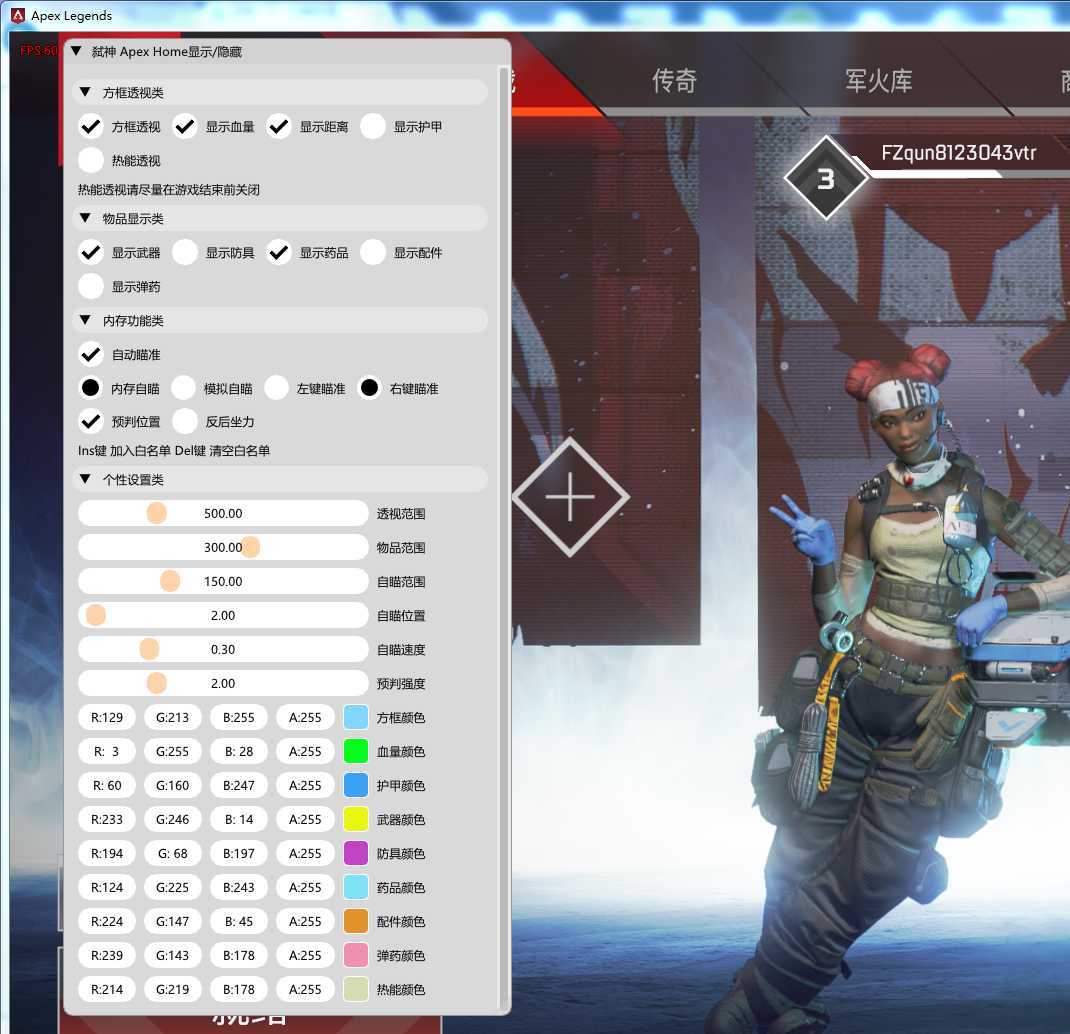Viewport: 1070px width, 1034px height.
Task: Open the 武器颜色 yellow swatch
Action: coord(356,819)
